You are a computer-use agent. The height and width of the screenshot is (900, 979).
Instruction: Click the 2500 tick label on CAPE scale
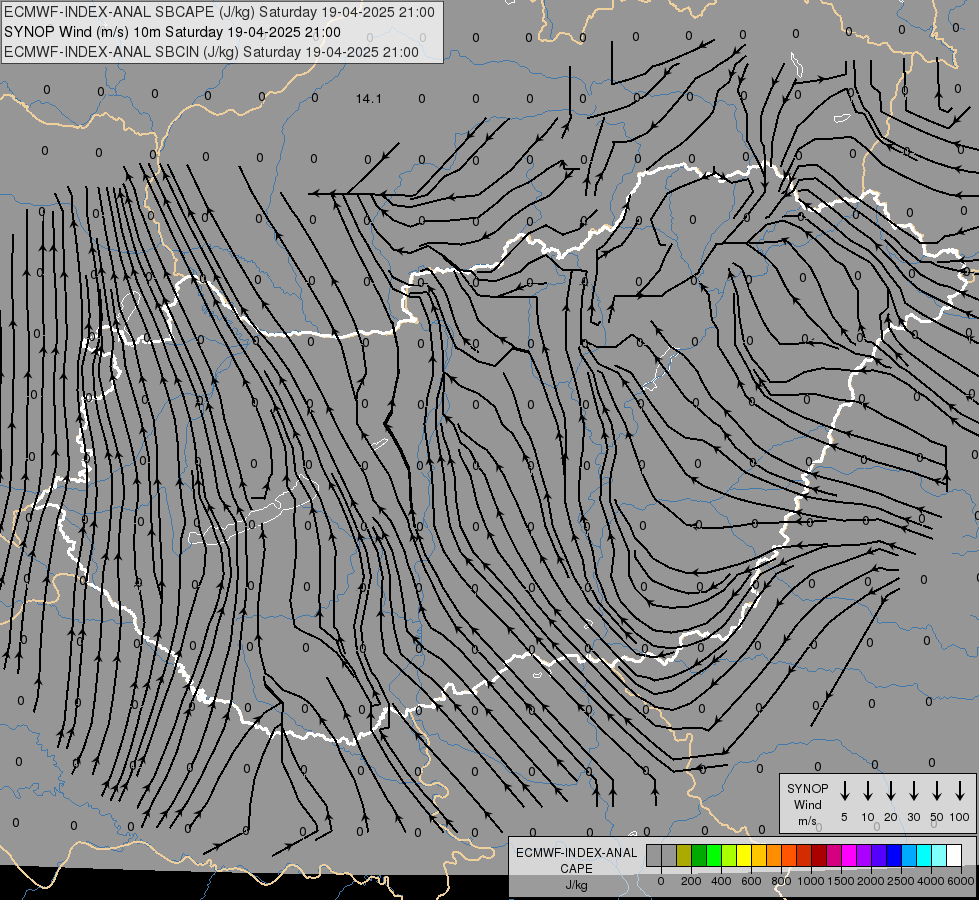(x=901, y=881)
